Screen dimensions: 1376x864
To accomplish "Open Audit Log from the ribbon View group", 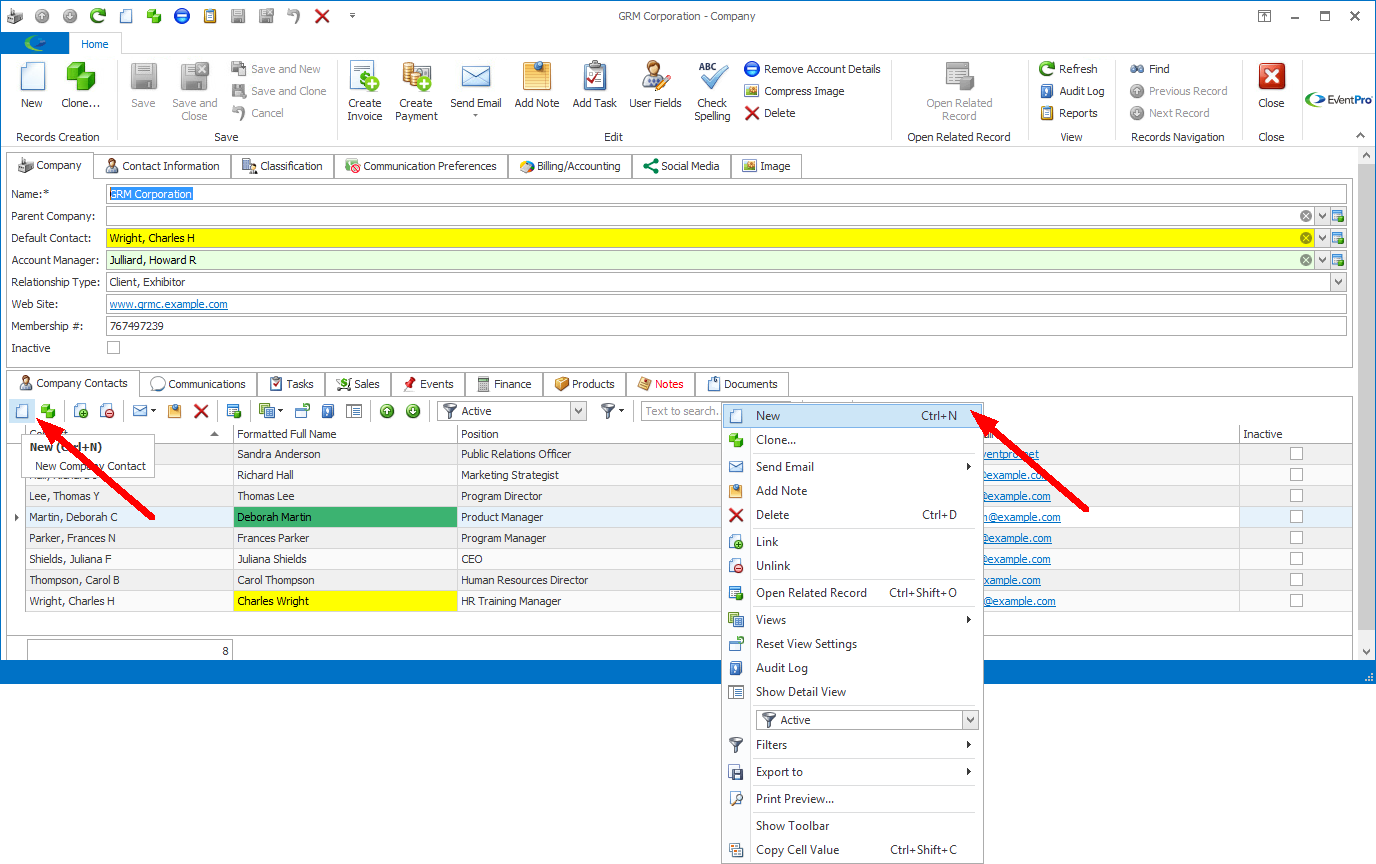I will point(1071,91).
